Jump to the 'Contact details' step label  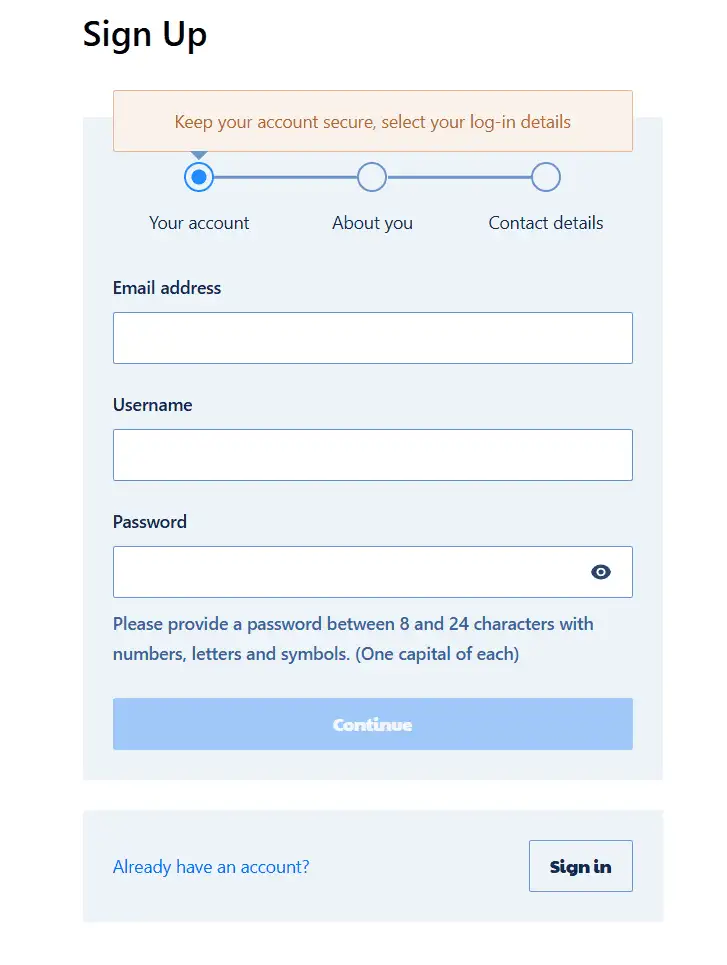(545, 223)
